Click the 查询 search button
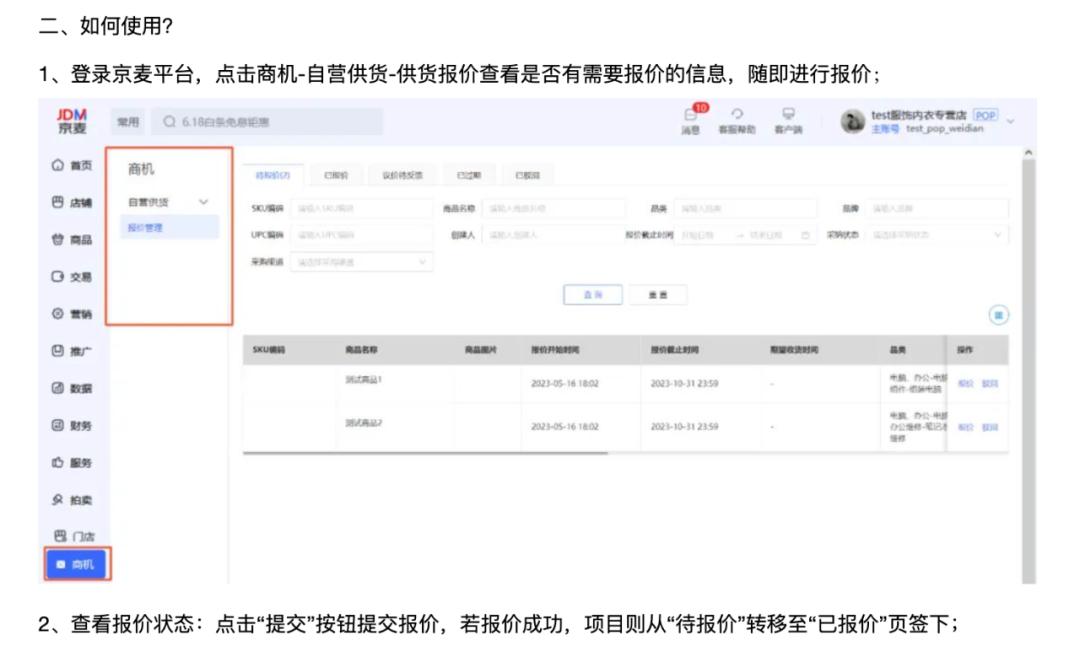Screen dimensions: 1080x657 592,295
